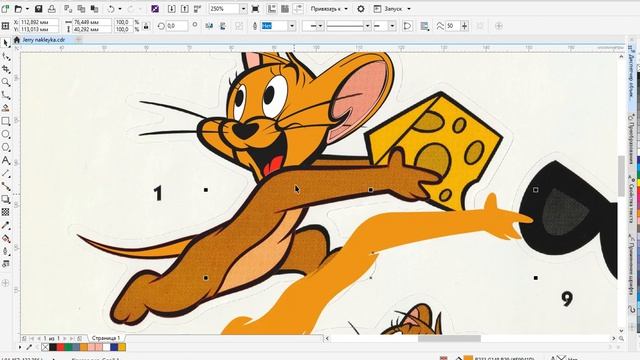Click the object width field

92,22
